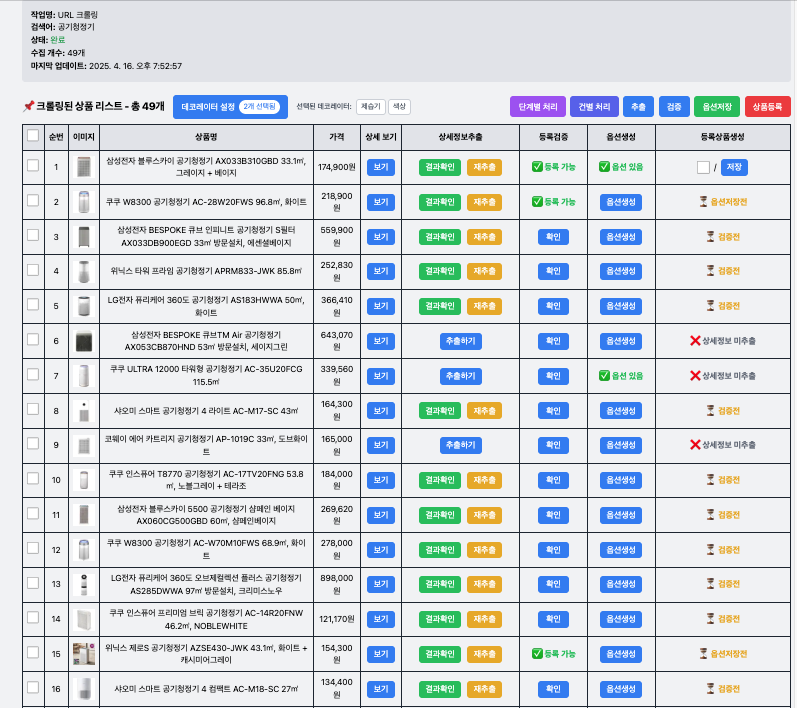
Task: Click the red X icon in row 9
Action: (x=695, y=445)
